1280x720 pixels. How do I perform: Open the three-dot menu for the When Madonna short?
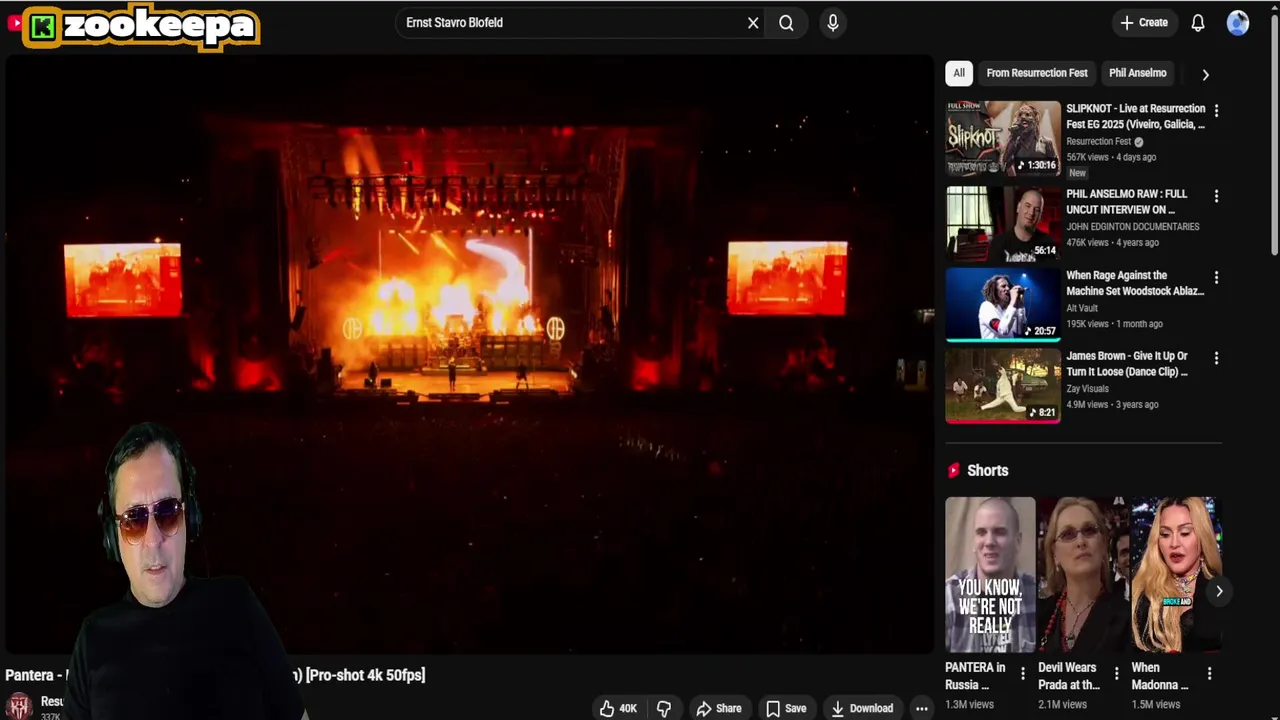click(1209, 674)
